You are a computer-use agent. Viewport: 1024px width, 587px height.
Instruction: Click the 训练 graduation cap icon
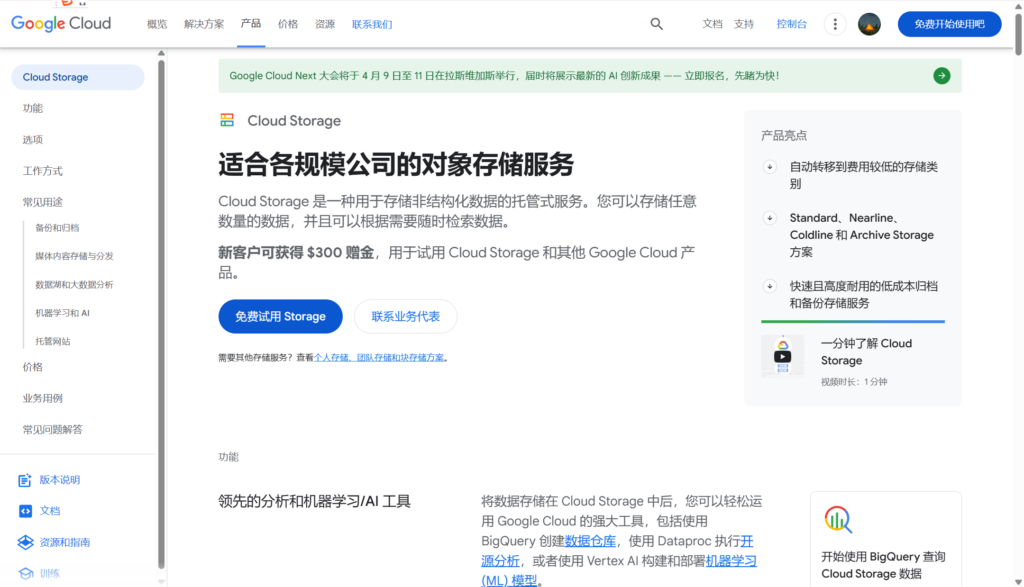pyautogui.click(x=25, y=573)
